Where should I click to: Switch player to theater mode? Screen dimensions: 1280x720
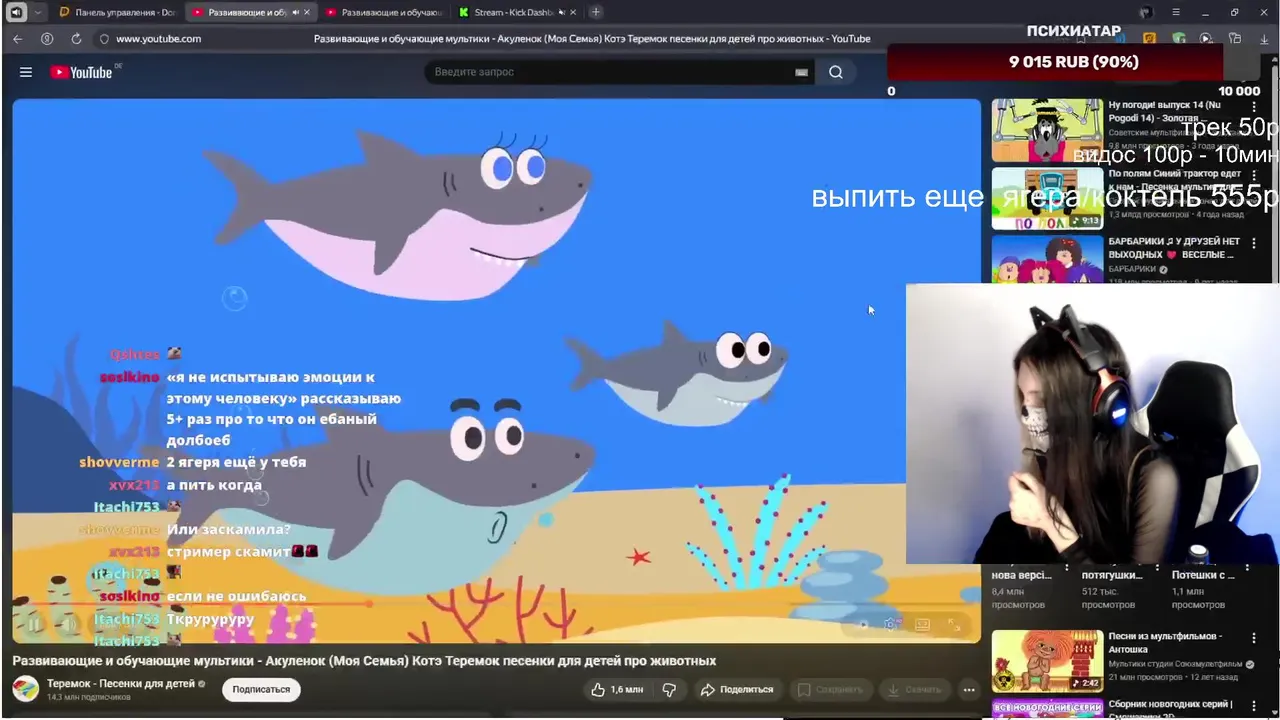click(923, 625)
